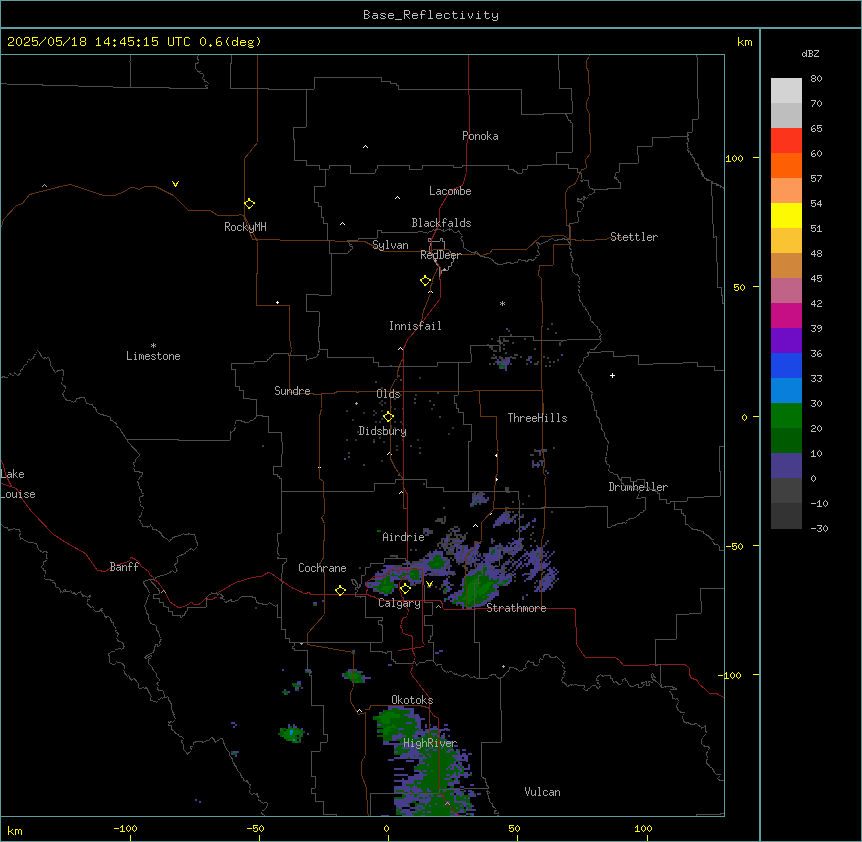
Task: Click the Sylvan label
Action: coord(390,245)
